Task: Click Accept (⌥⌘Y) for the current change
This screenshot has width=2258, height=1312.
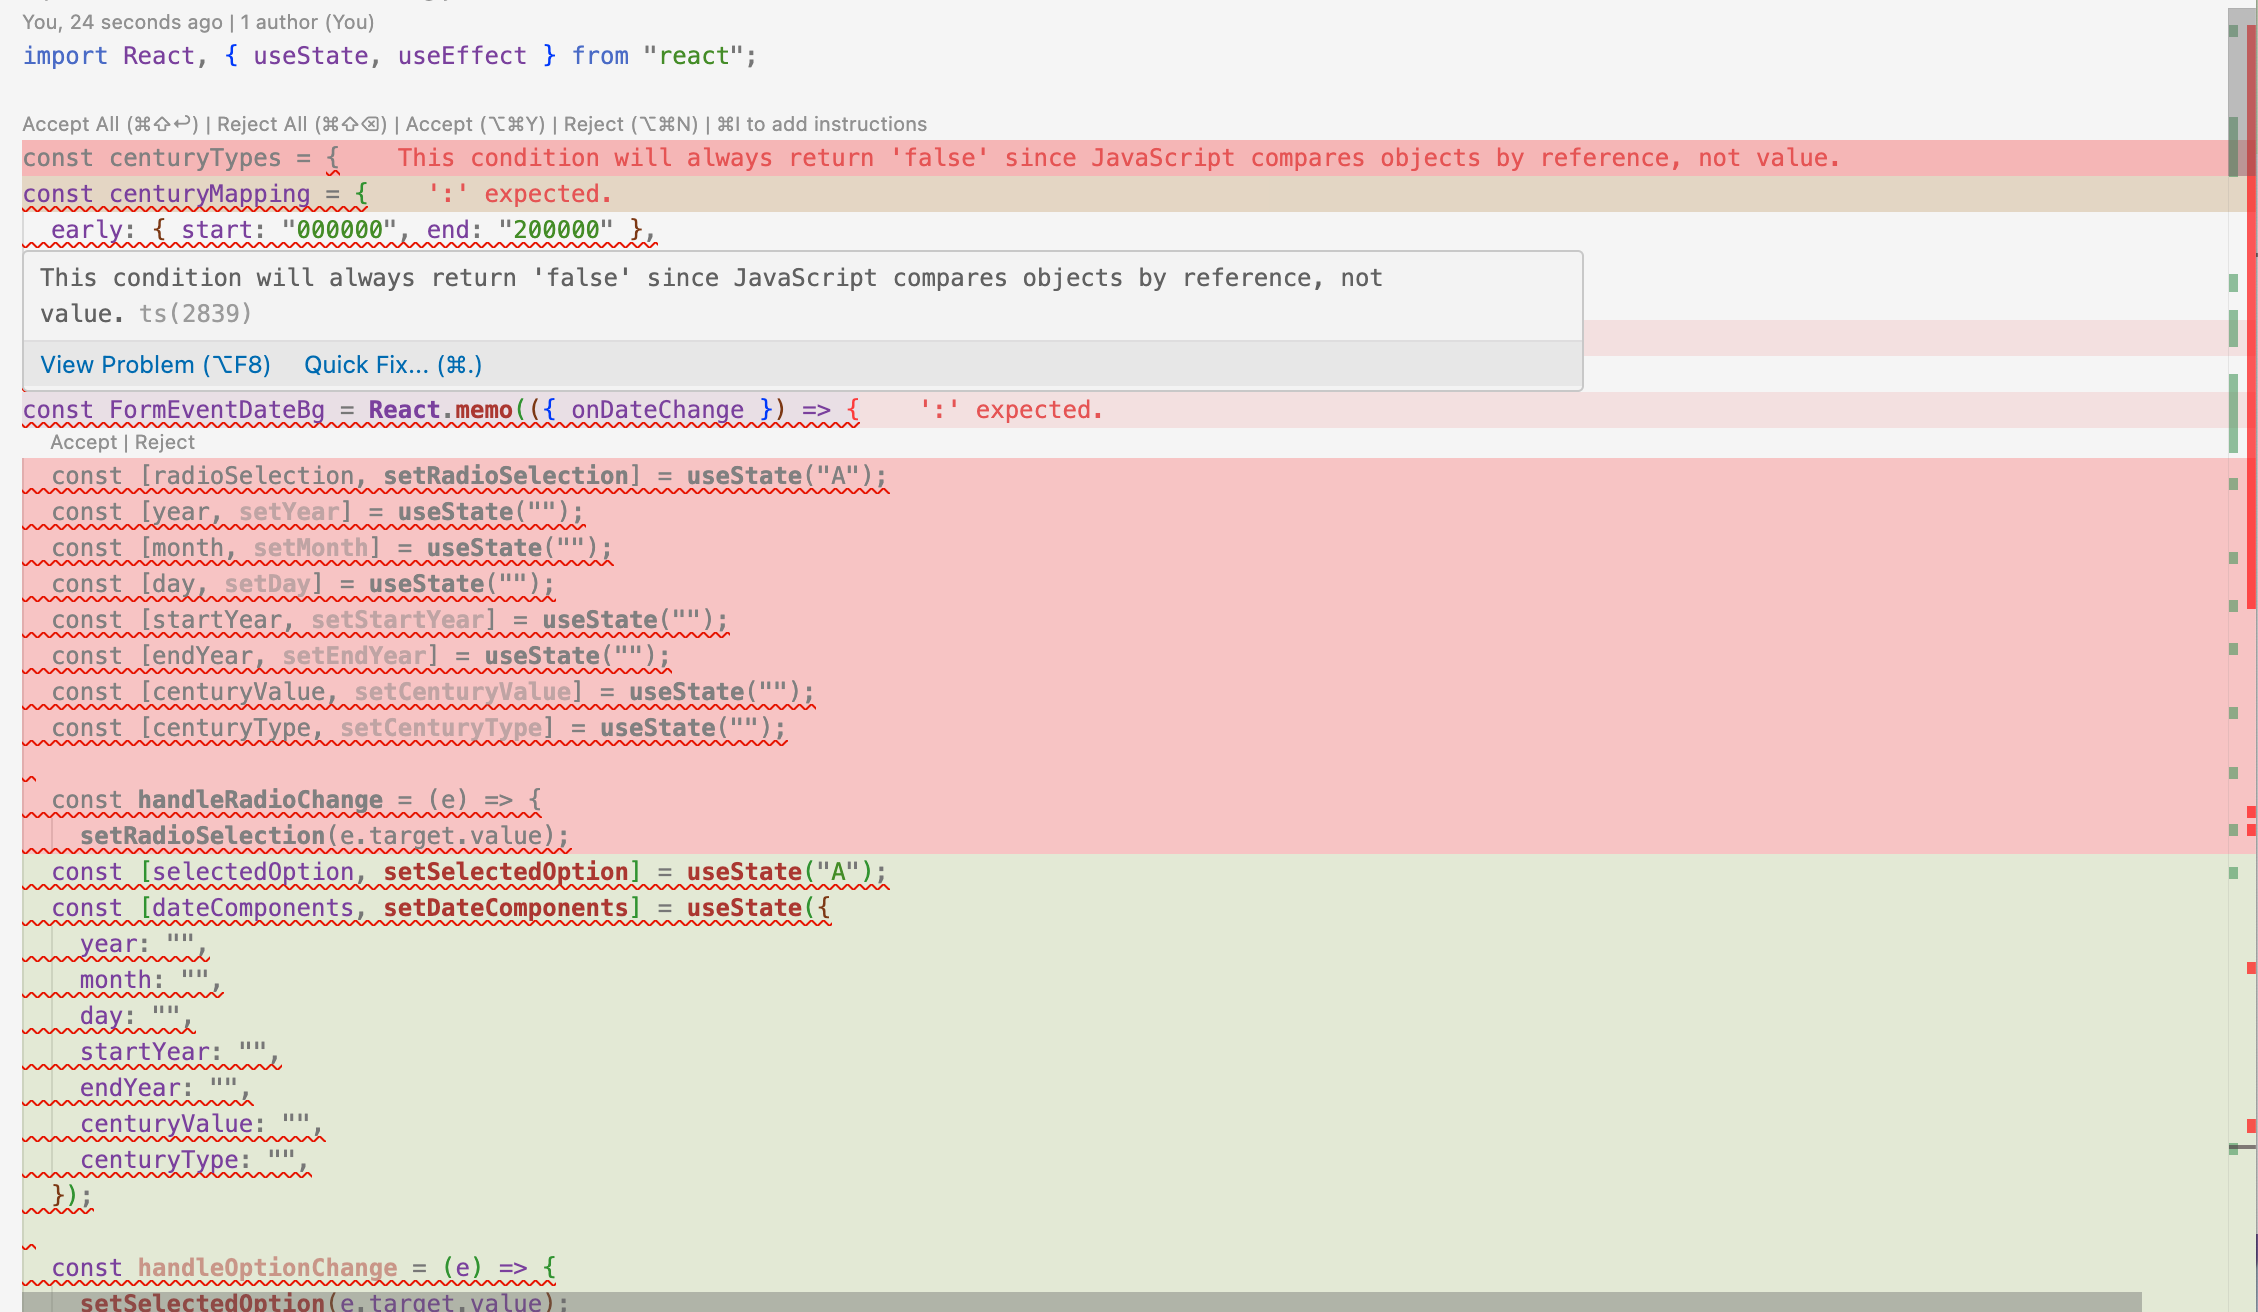Action: [x=475, y=124]
